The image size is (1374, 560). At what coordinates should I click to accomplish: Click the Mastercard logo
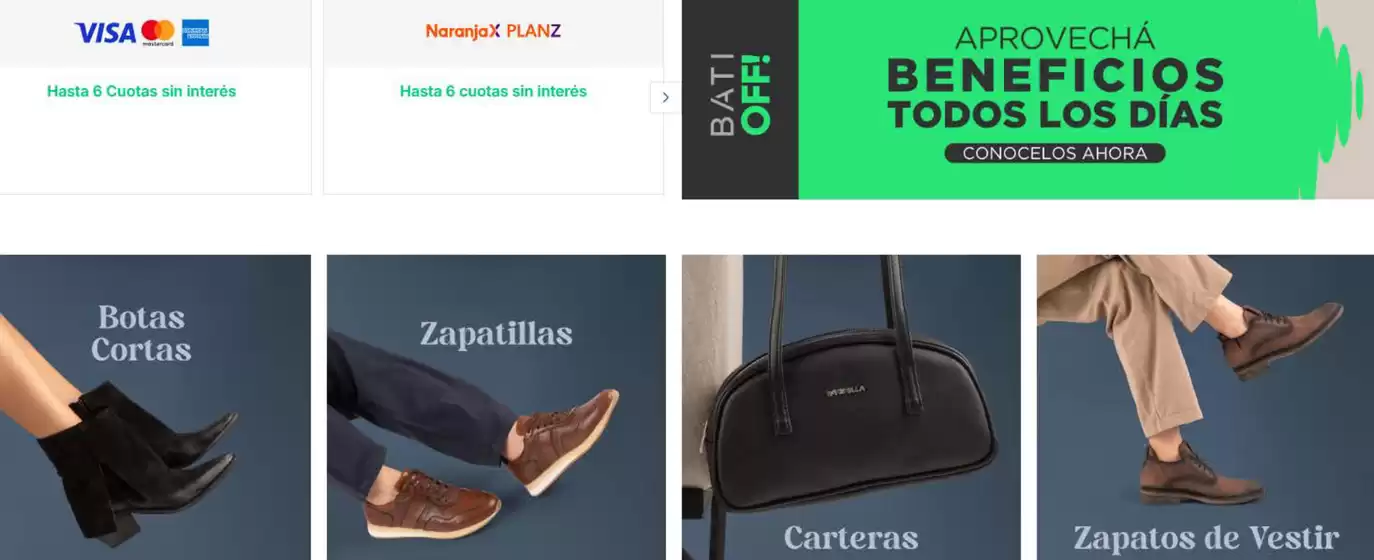click(158, 32)
